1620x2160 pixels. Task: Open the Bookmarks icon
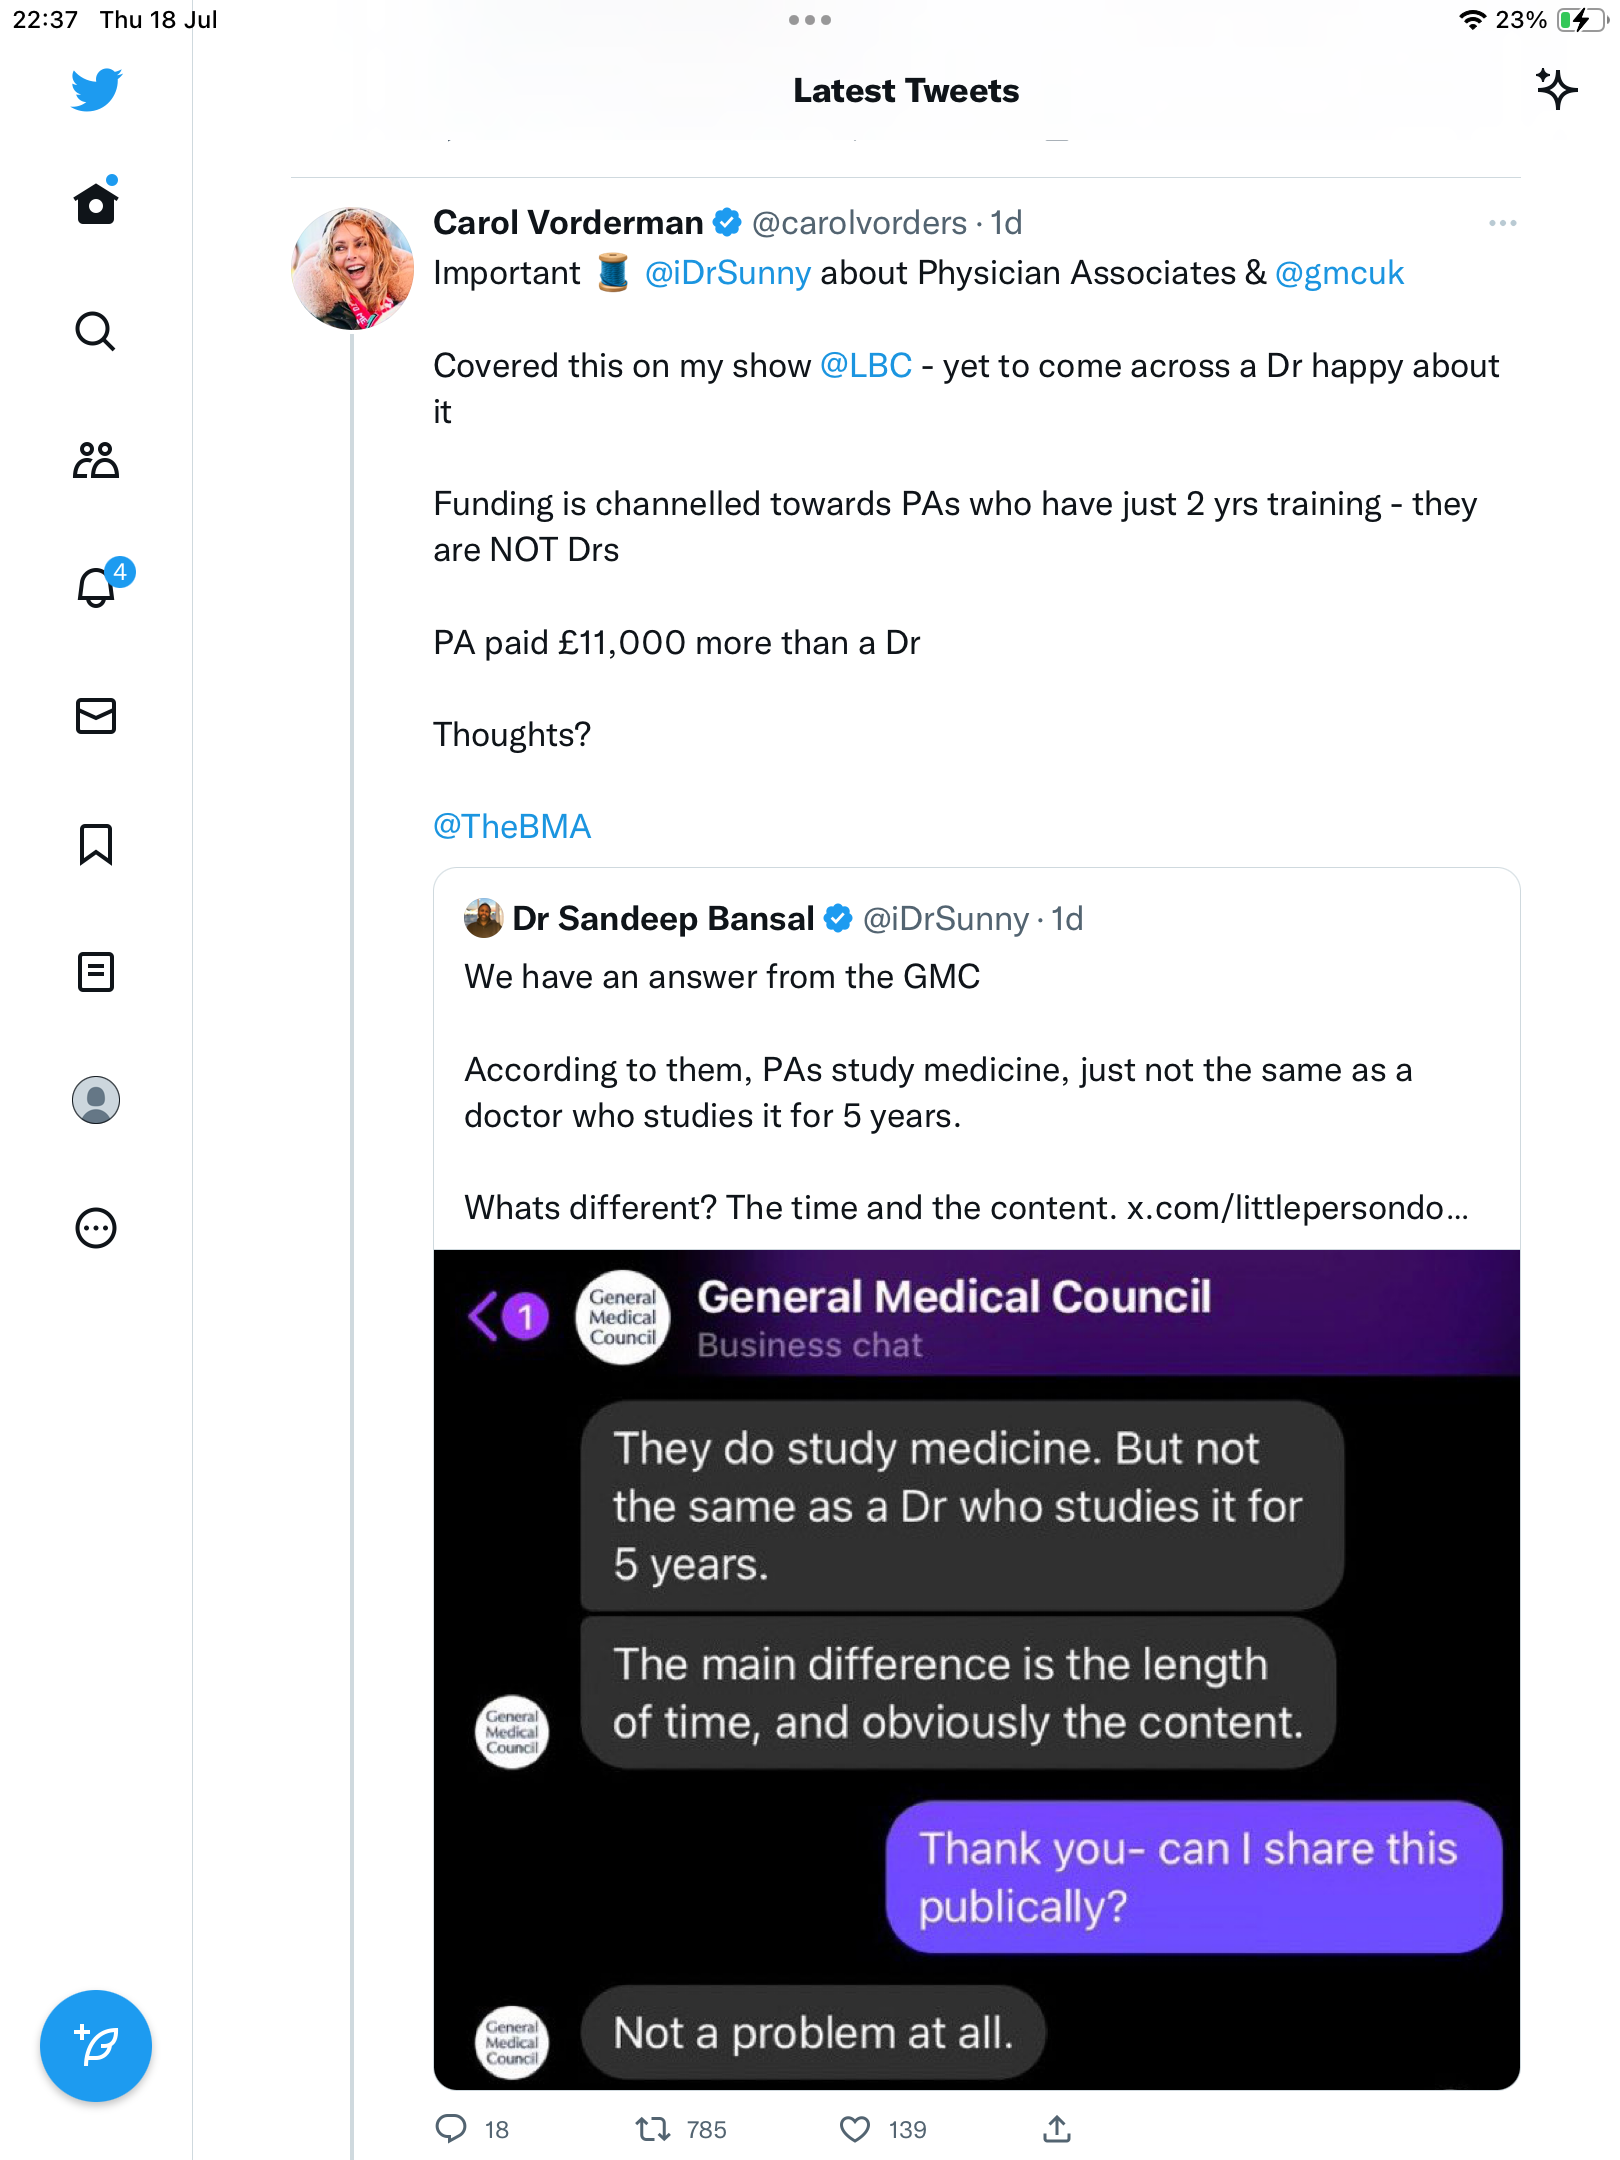[96, 844]
